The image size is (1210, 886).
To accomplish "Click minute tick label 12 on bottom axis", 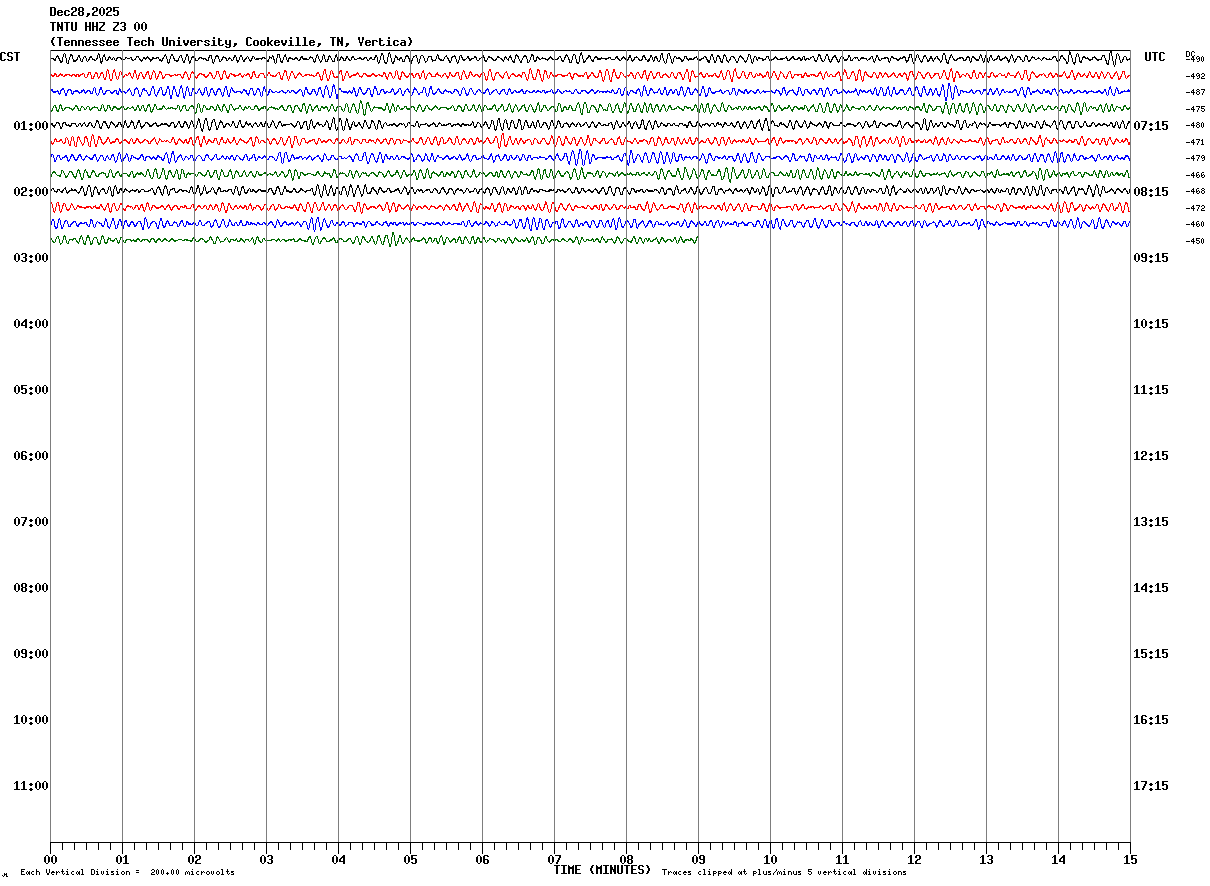I will coord(914,860).
